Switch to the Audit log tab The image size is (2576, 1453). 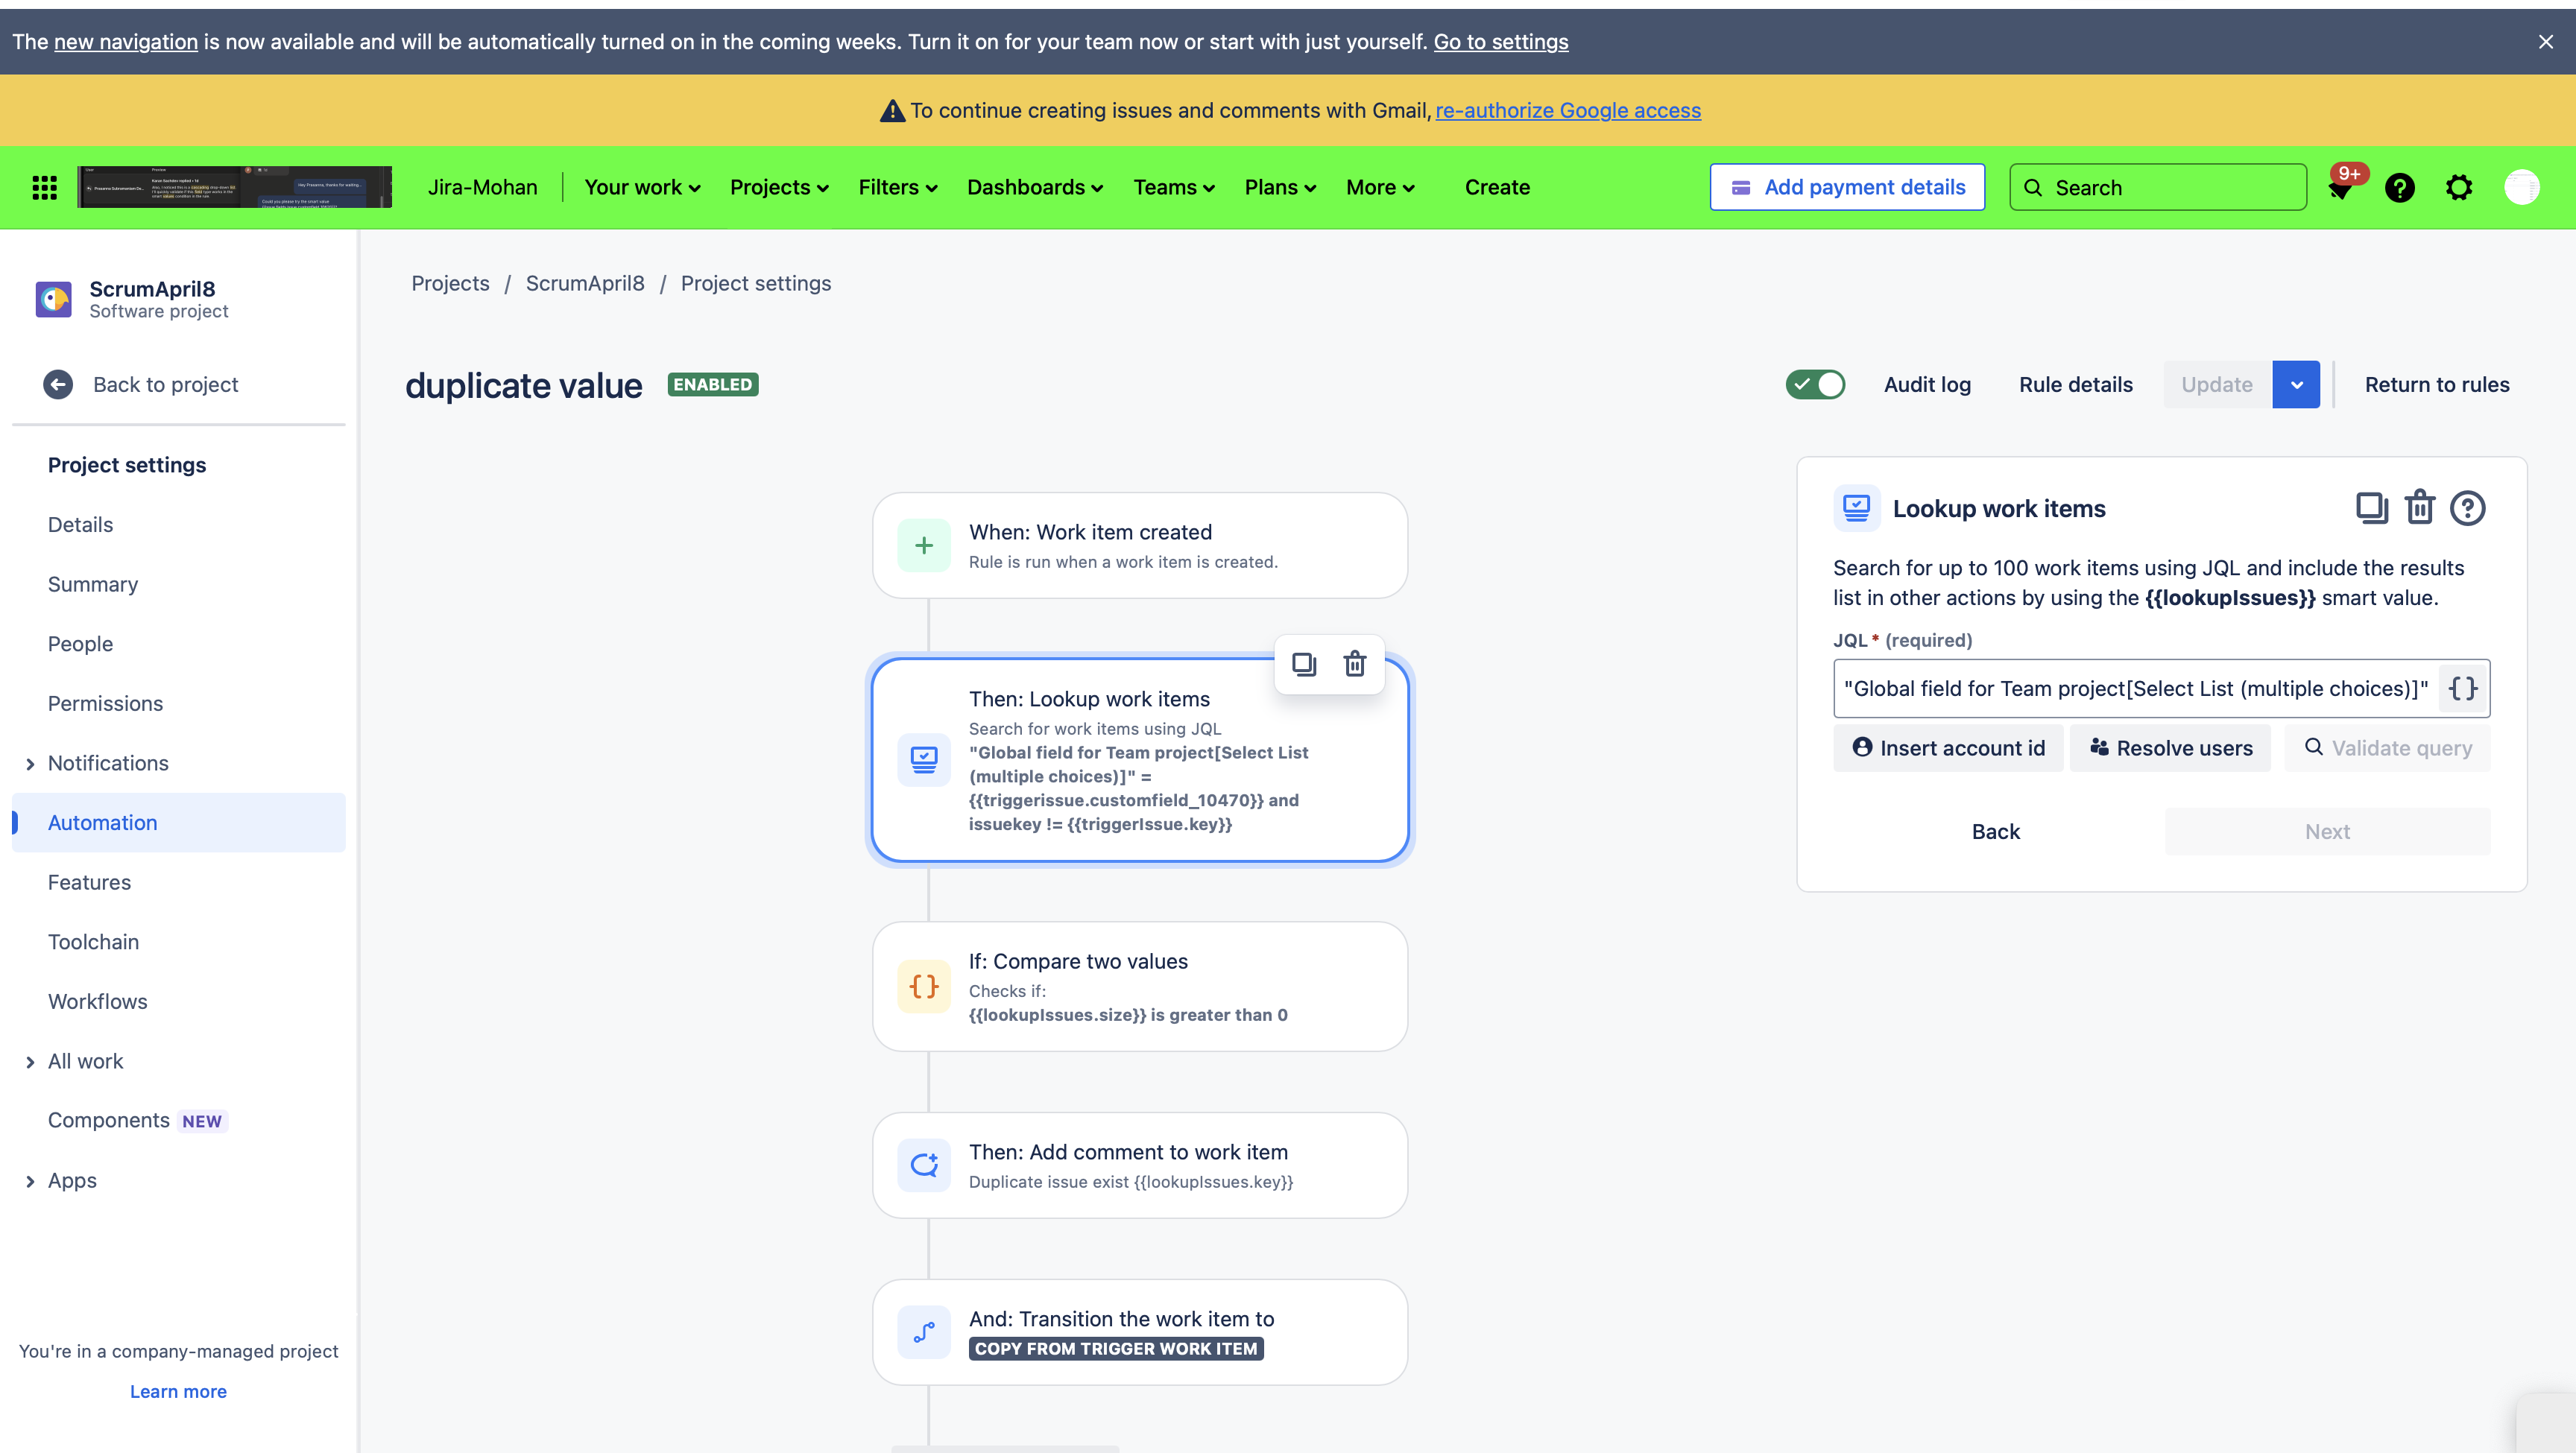pos(1927,384)
